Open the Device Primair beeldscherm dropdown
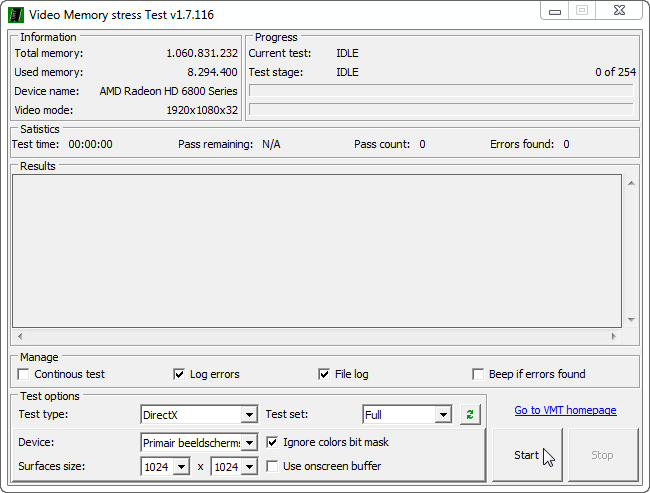This screenshot has height=493, width=650. click(249, 443)
